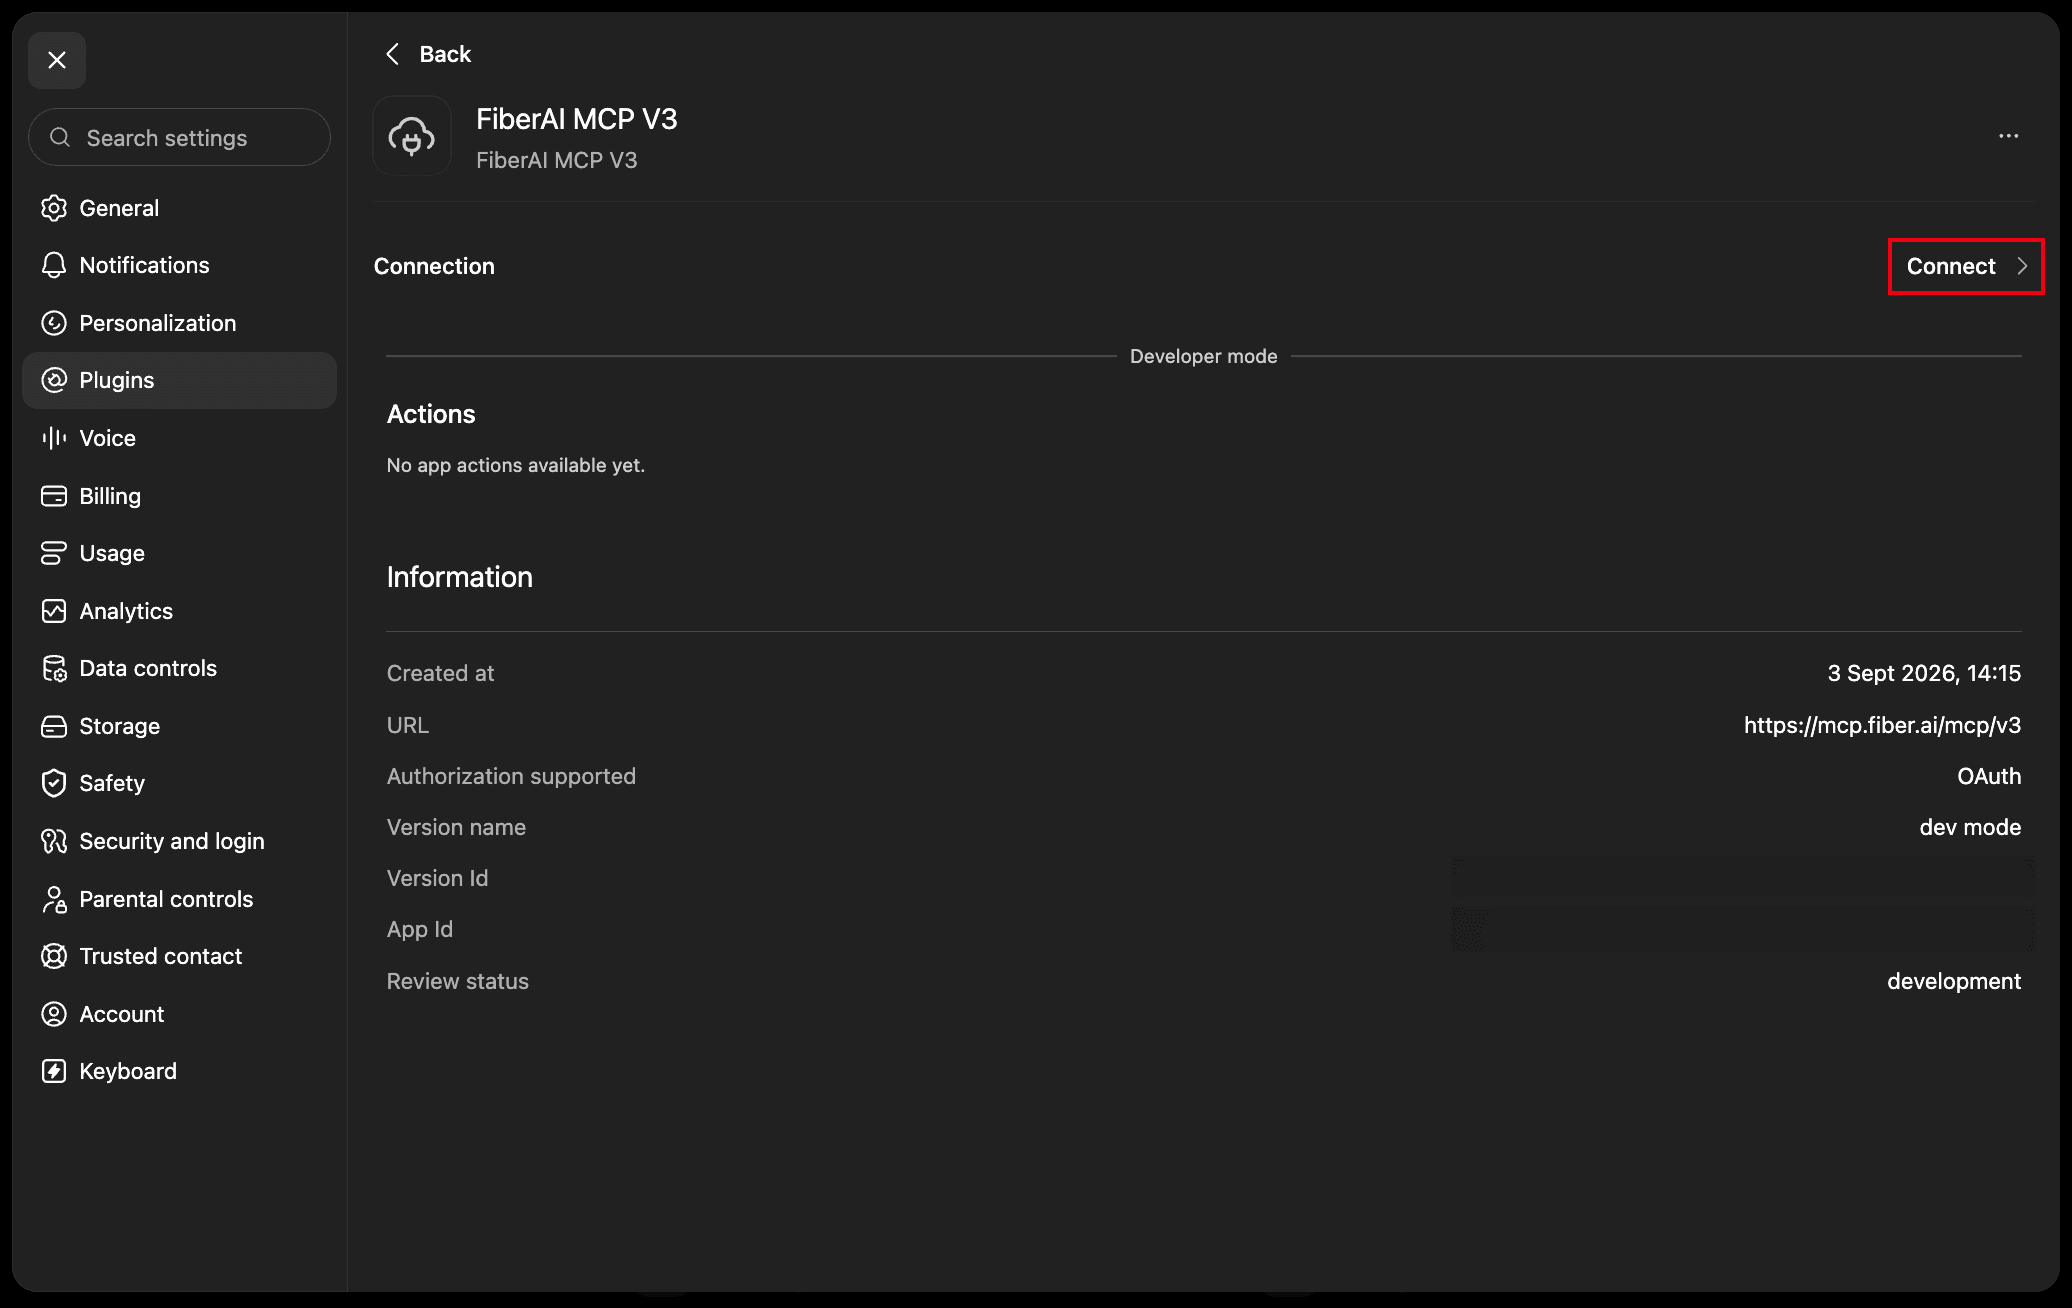Viewport: 2072px width, 1308px height.
Task: Click the App Id label
Action: tap(420, 929)
